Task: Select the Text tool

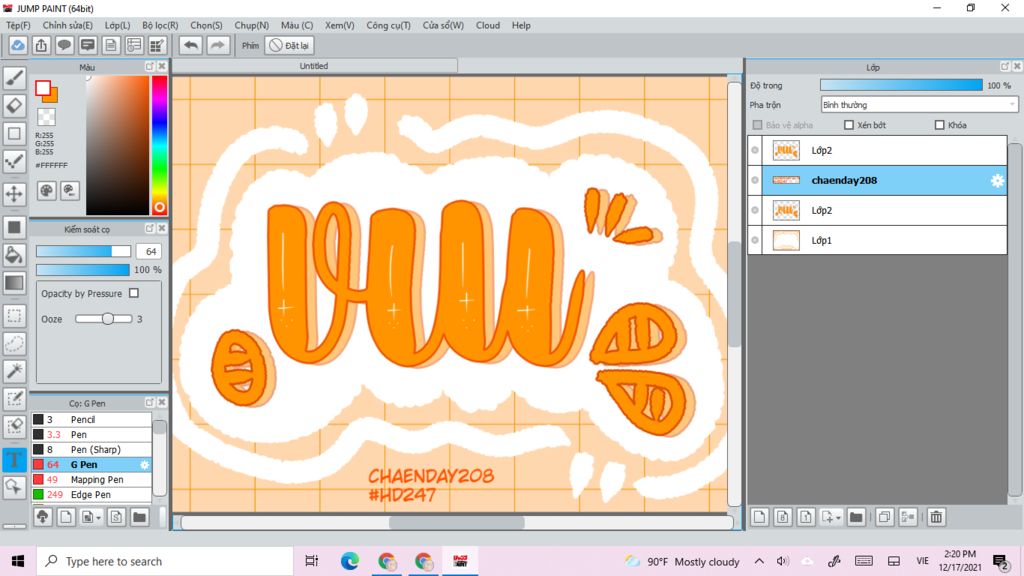Action: coord(14,459)
